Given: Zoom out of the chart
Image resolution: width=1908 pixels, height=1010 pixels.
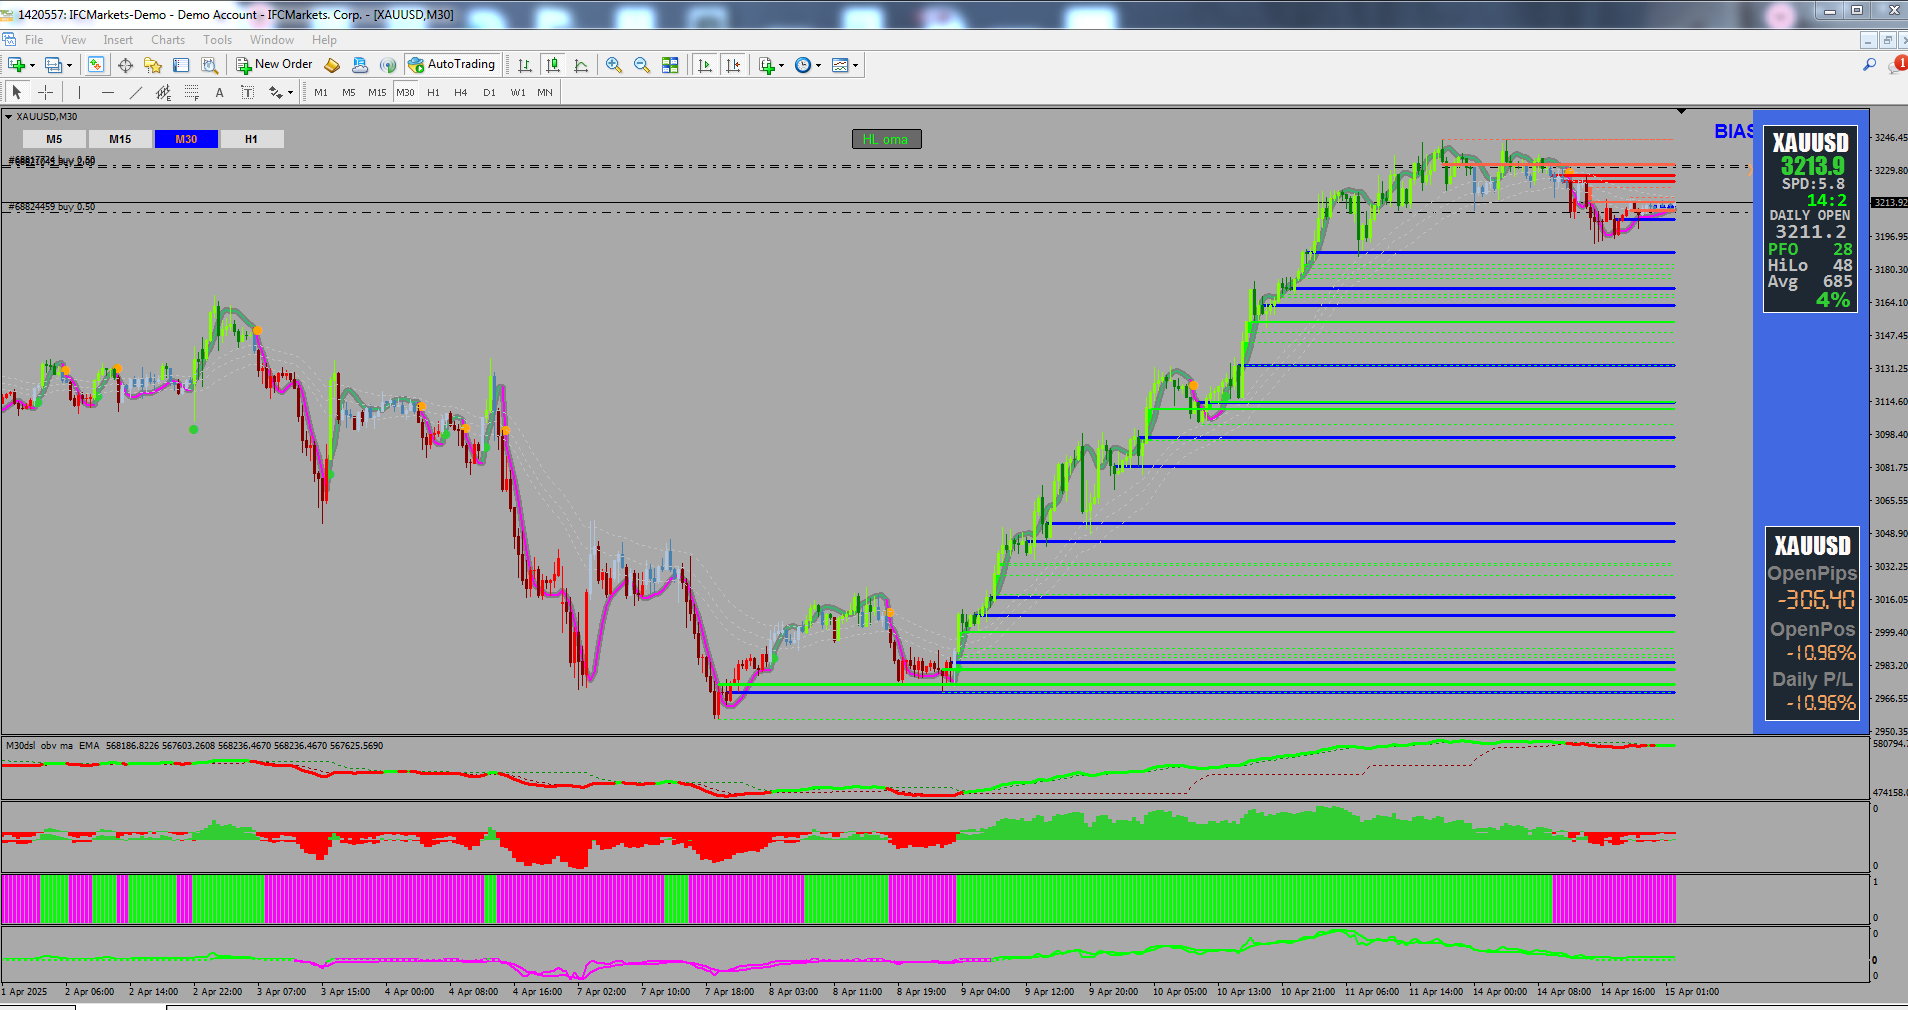Looking at the screenshot, I should click(x=642, y=65).
